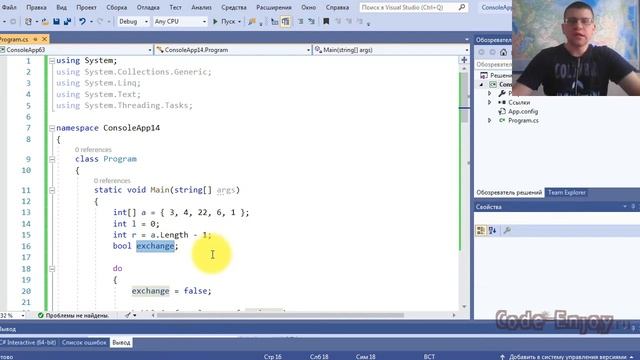
Task: Click the Undo arrow icon
Action: pyautogui.click(x=82, y=21)
